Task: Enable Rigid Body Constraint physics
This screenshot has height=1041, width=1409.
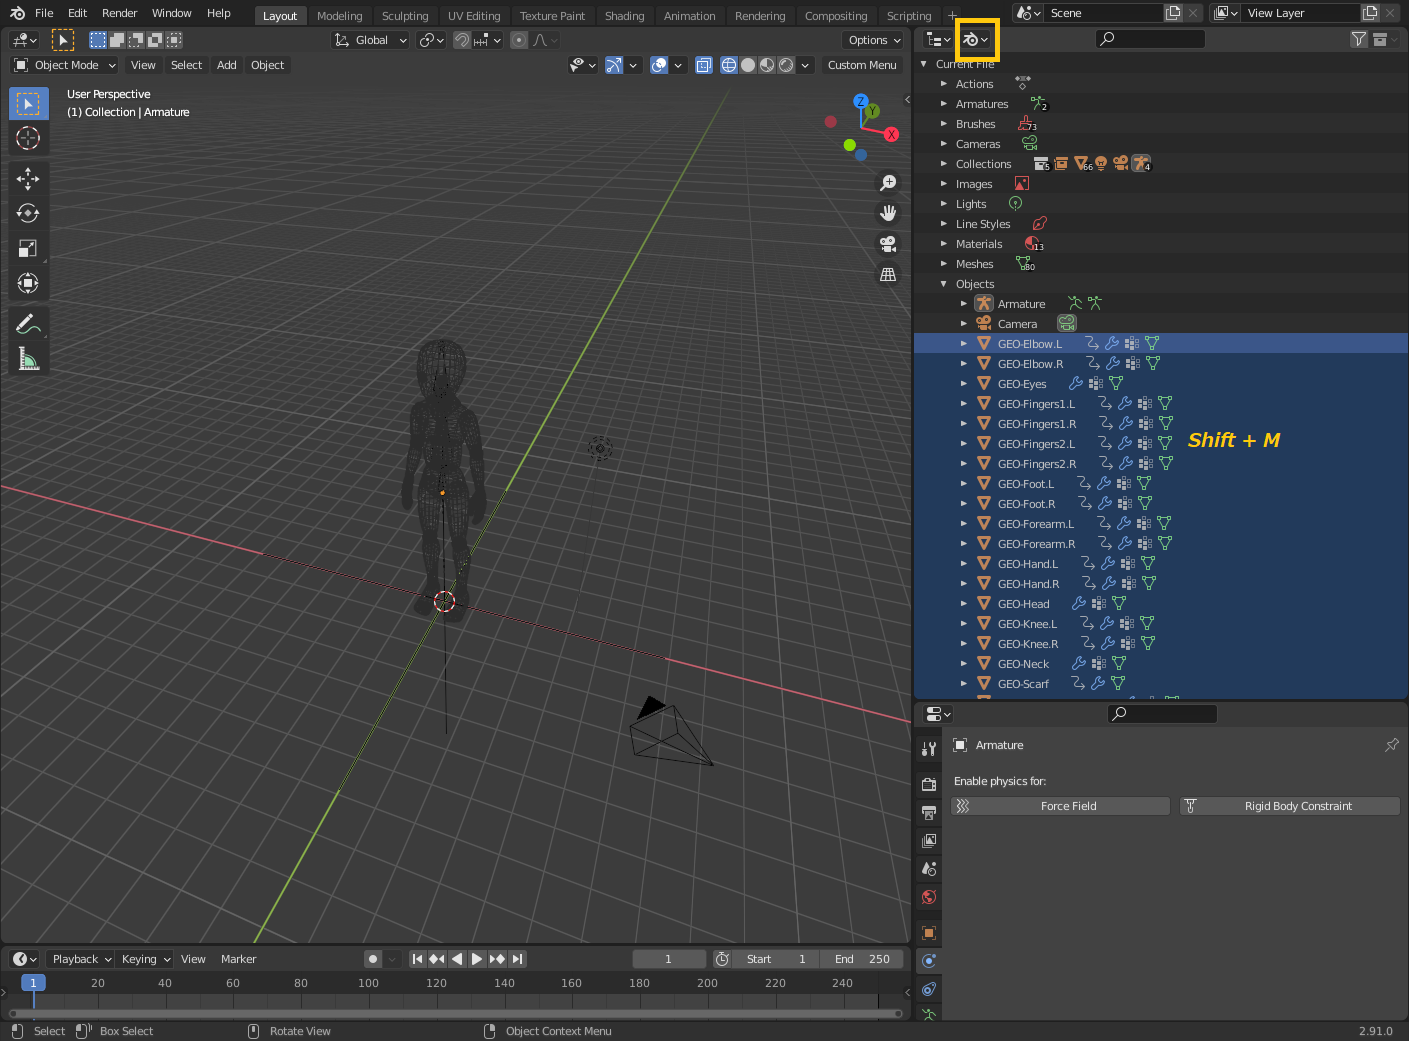Action: (x=1290, y=806)
